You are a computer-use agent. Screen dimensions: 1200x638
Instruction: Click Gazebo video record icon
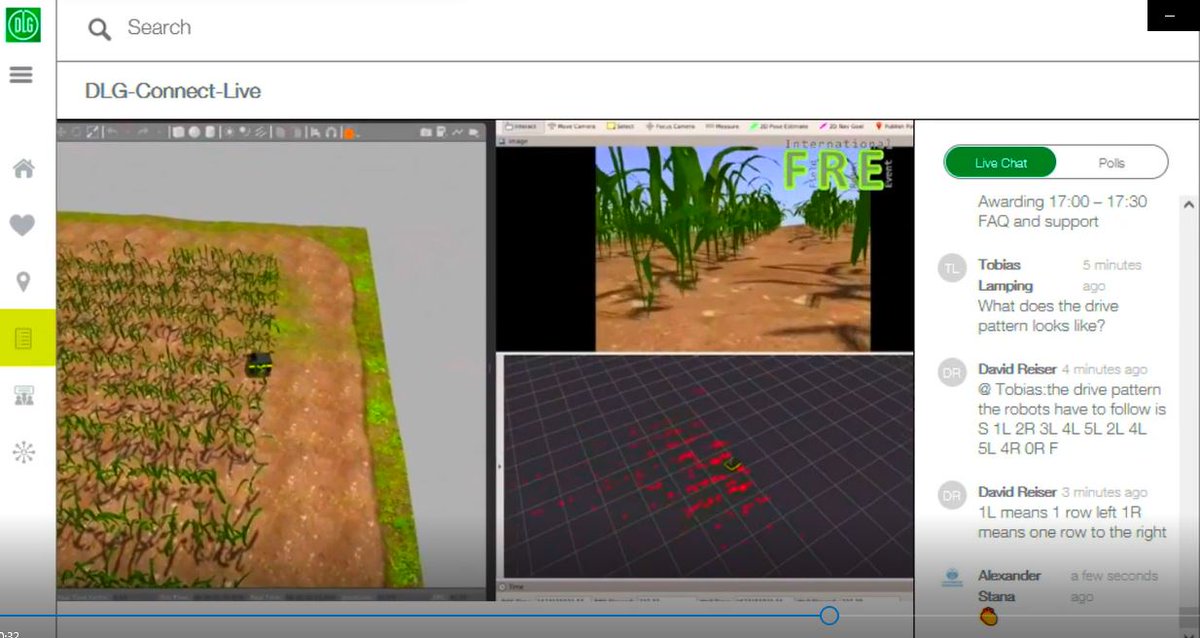point(474,132)
